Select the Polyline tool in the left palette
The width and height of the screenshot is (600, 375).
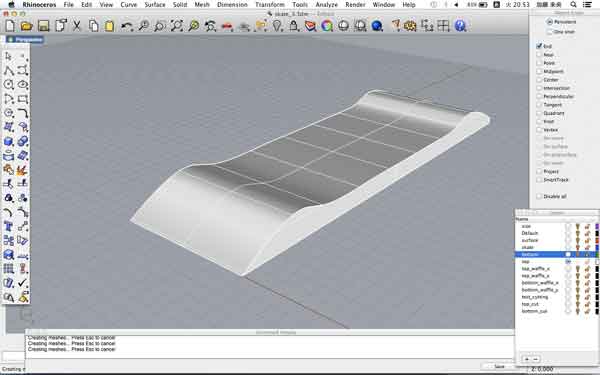pyautogui.click(x=8, y=70)
